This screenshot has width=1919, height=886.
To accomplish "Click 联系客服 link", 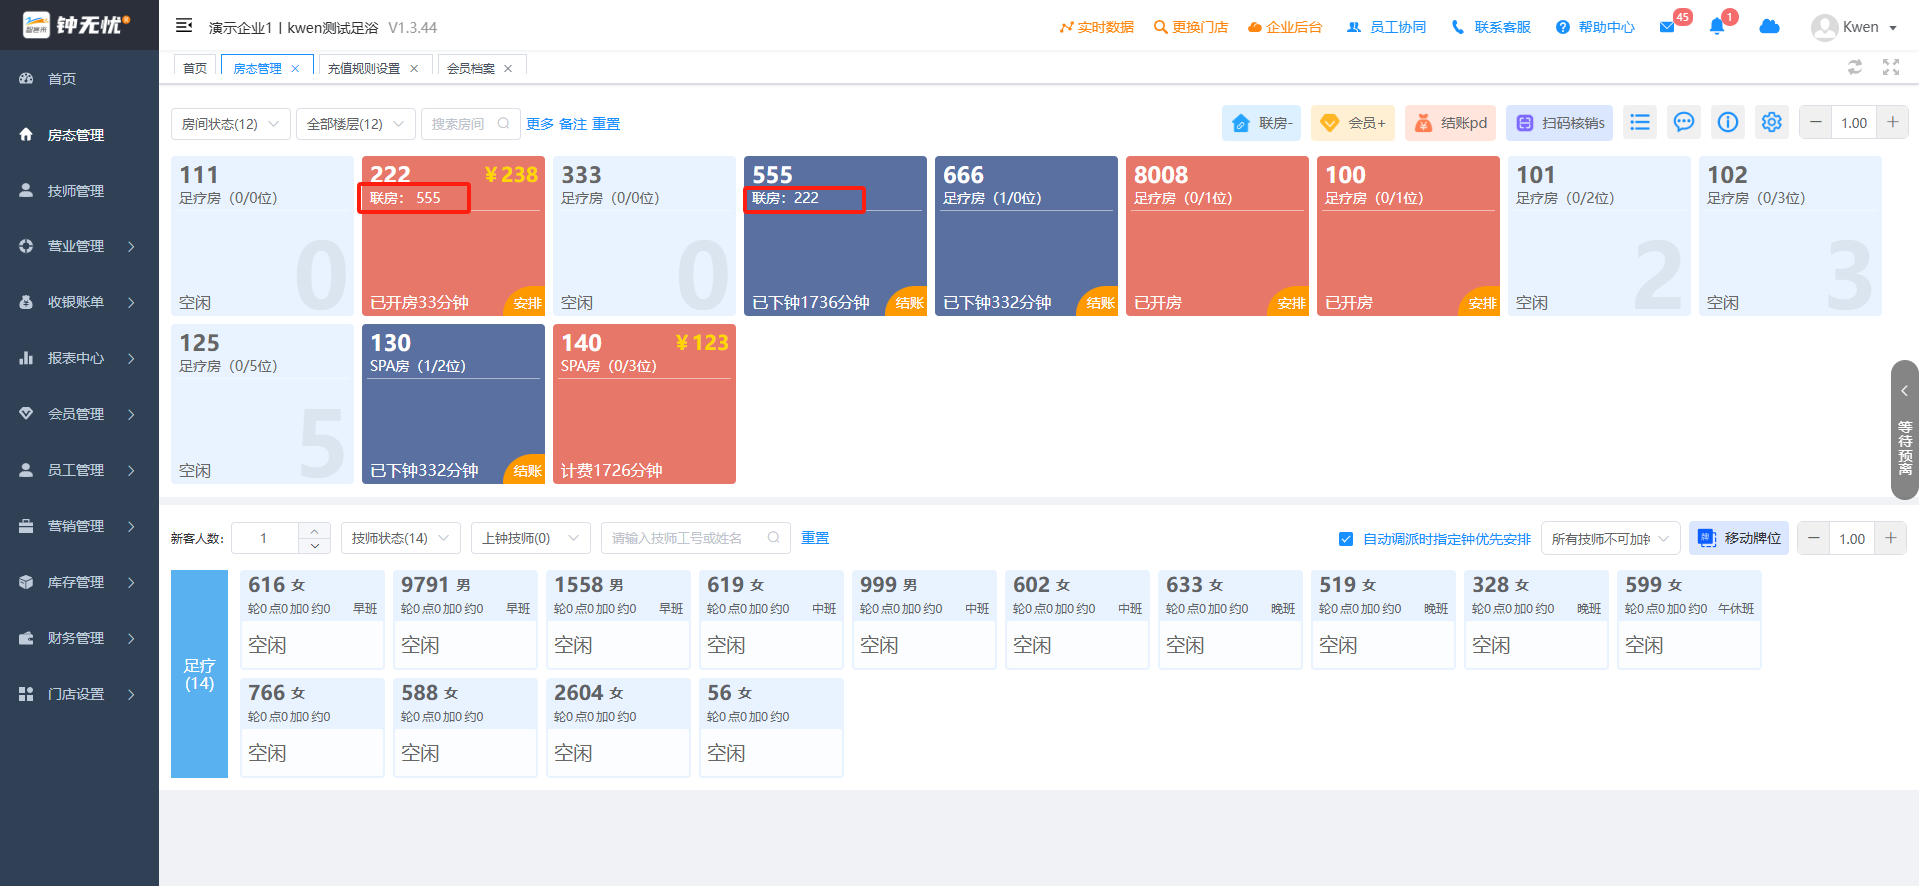I will pyautogui.click(x=1491, y=27).
